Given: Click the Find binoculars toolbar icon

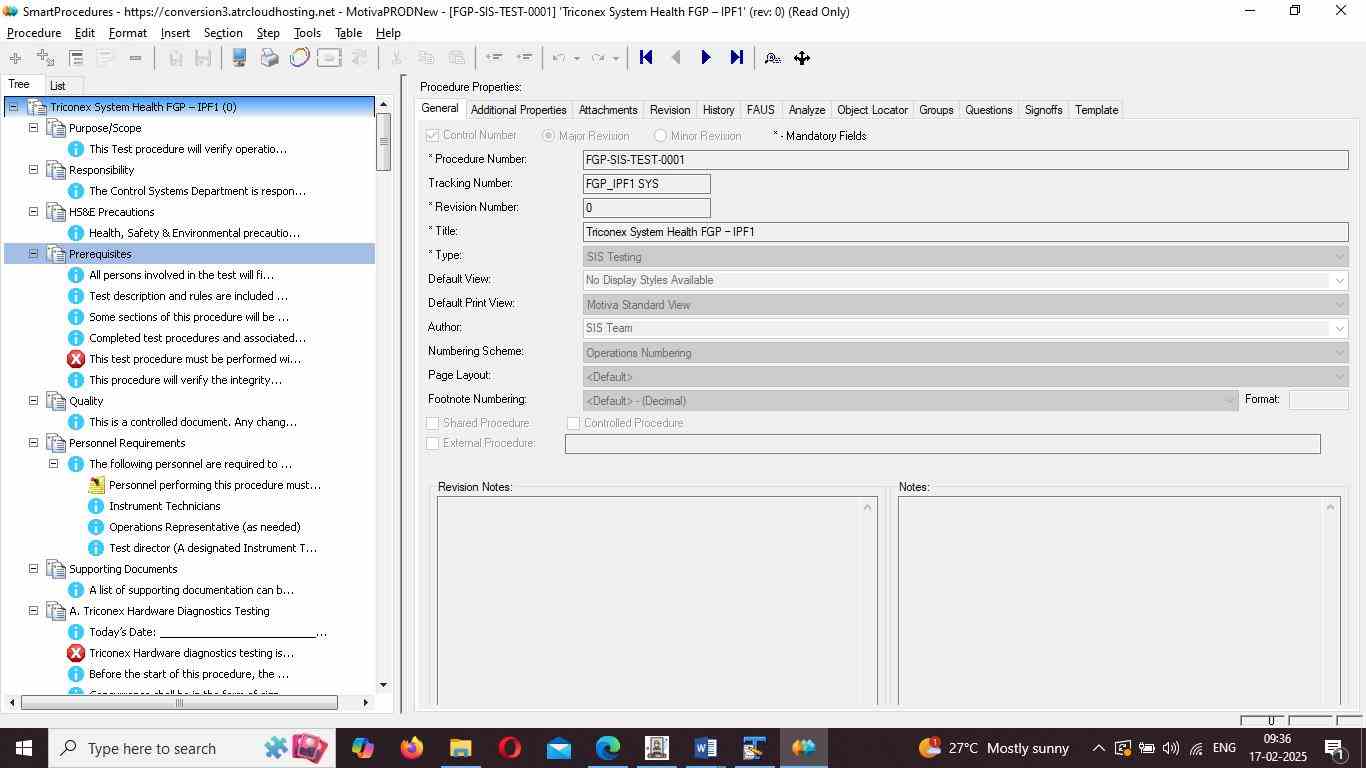Looking at the screenshot, I should point(772,58).
